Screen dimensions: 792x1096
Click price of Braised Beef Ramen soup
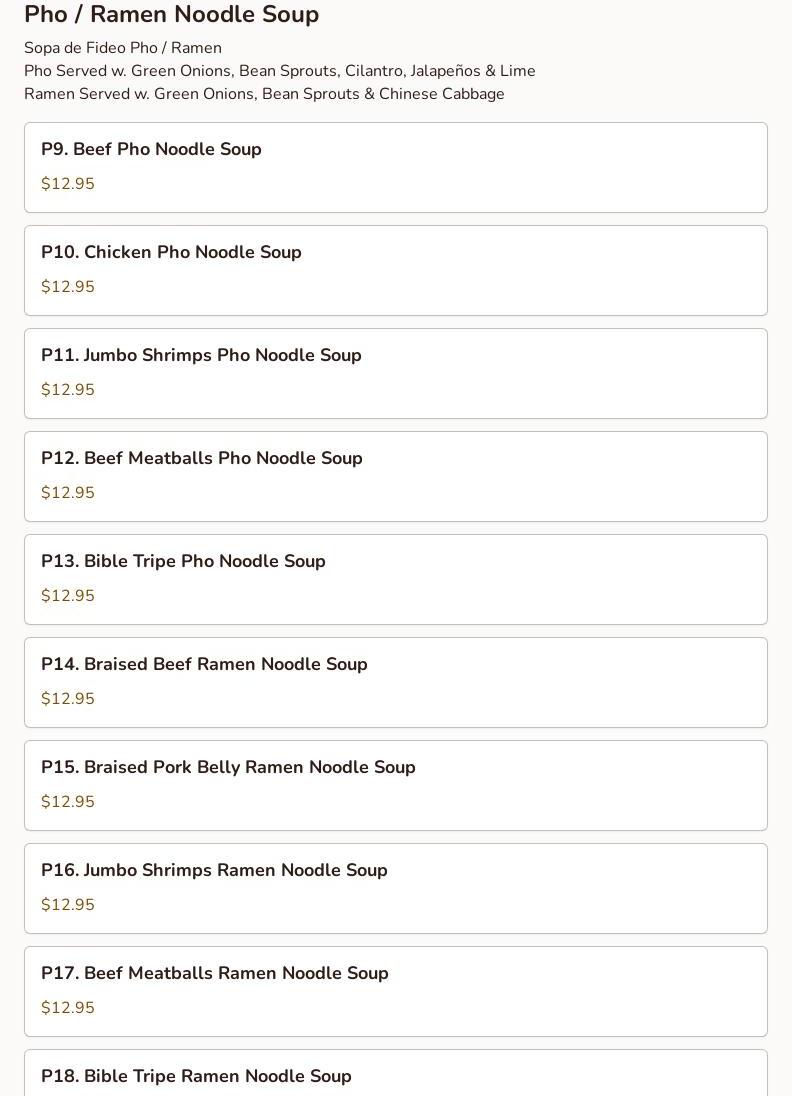point(68,698)
